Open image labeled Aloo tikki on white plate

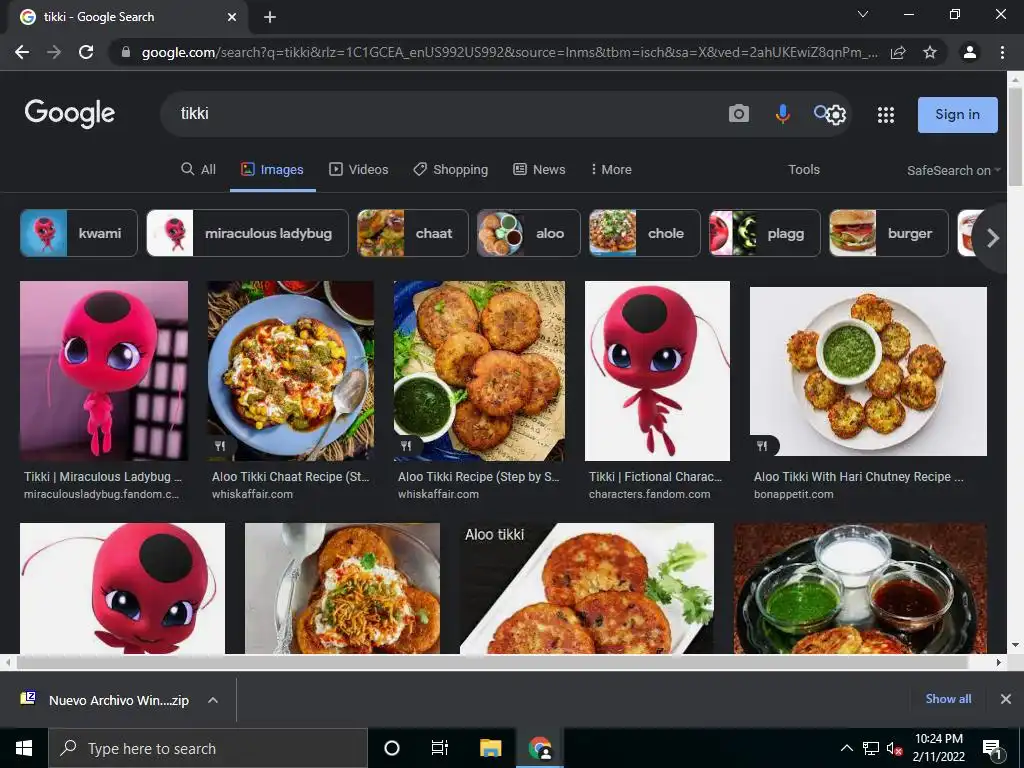click(586, 588)
